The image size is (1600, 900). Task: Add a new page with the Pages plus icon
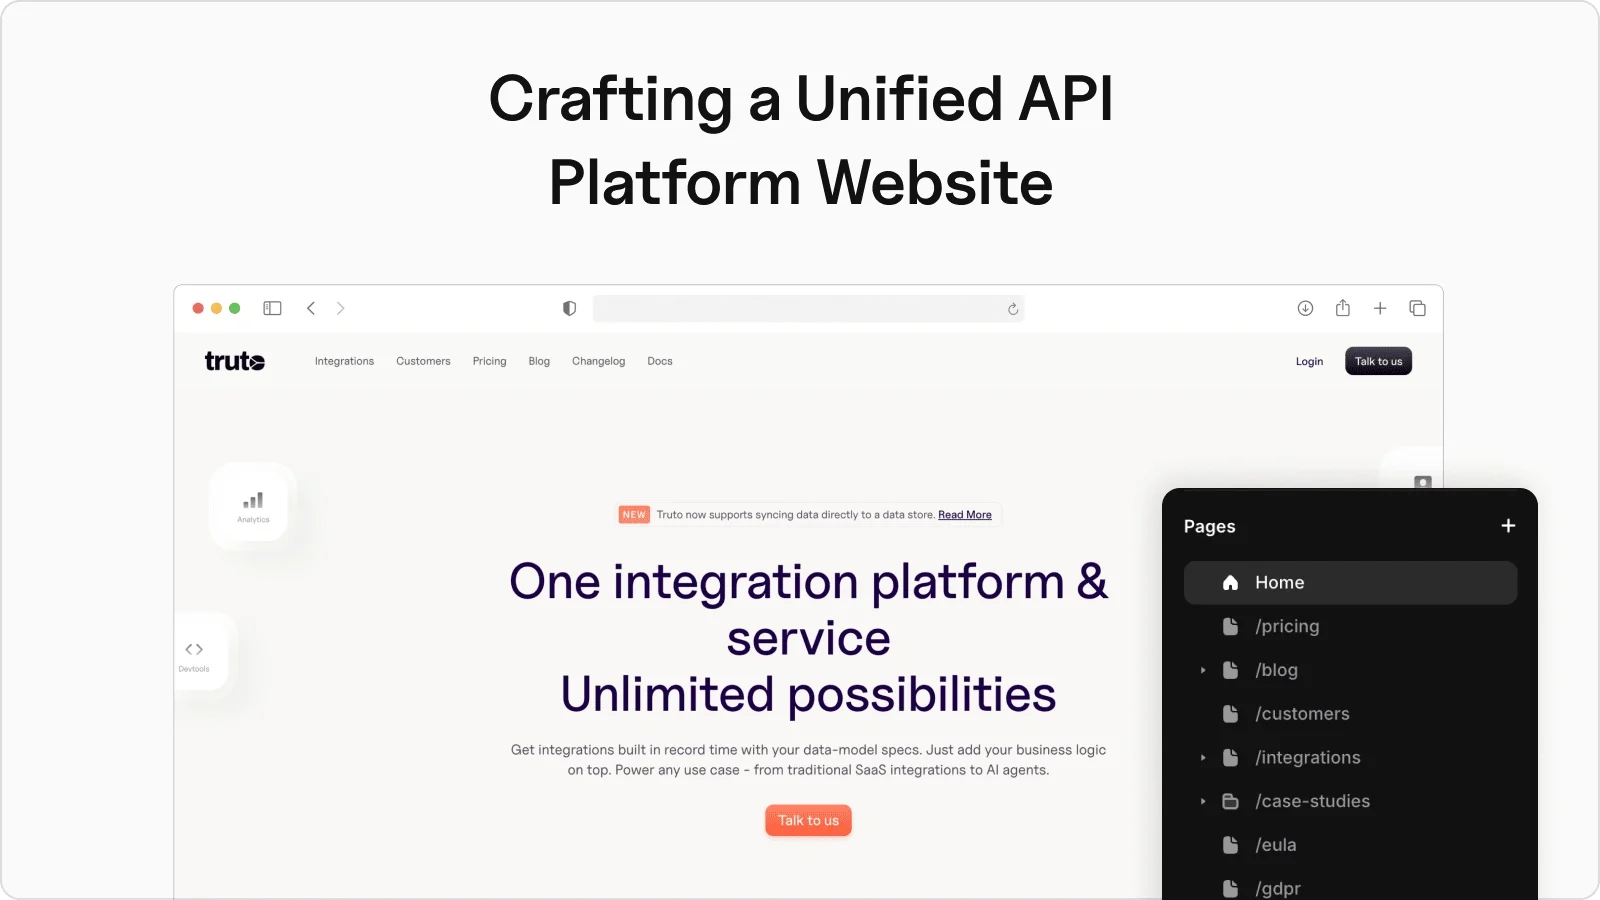(1508, 526)
